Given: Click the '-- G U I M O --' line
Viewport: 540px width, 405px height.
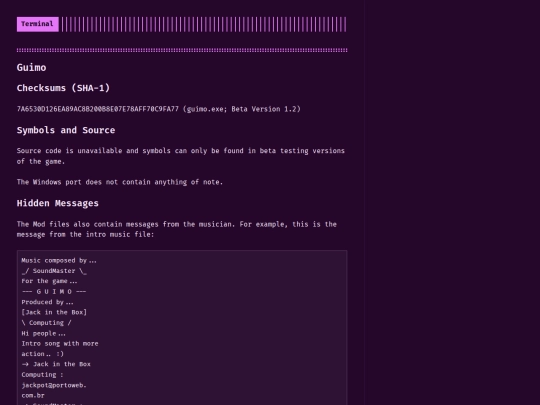Looking at the screenshot, I should tap(54, 292).
